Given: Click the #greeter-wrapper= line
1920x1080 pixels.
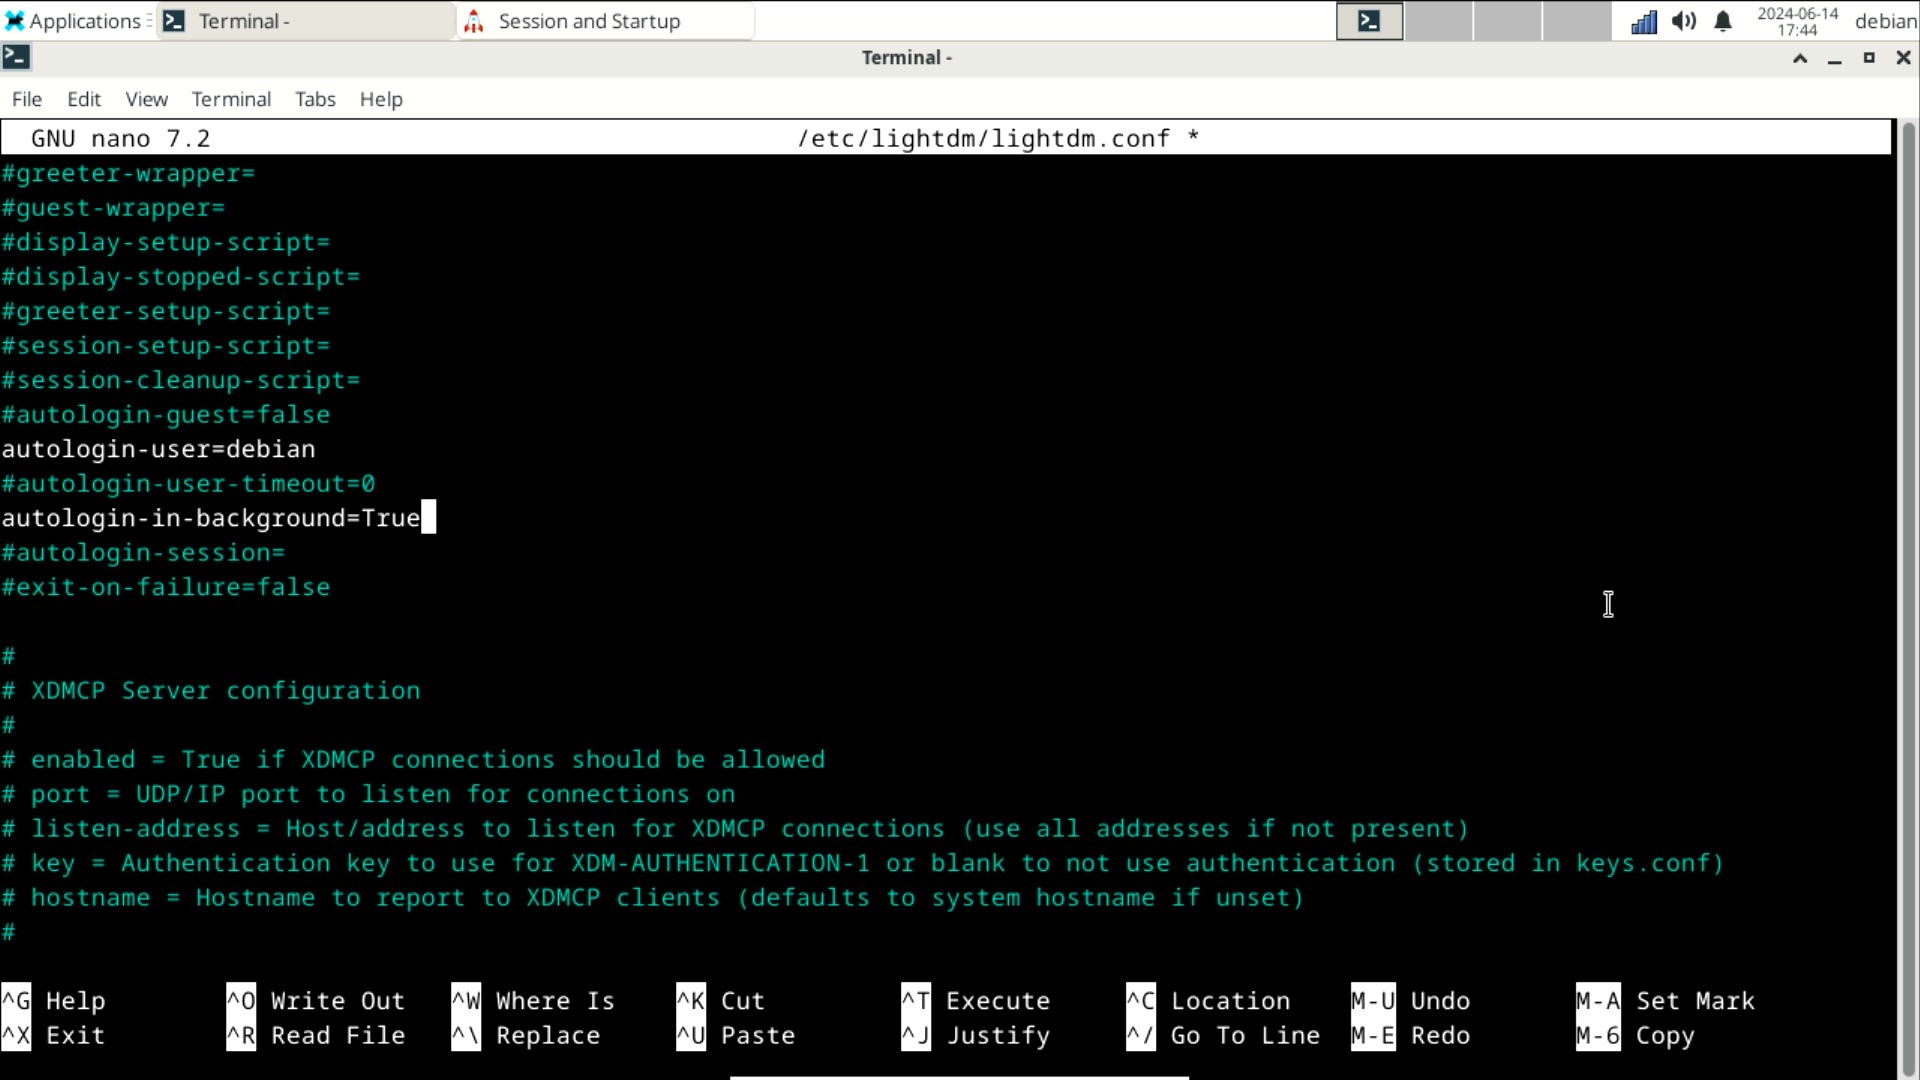Looking at the screenshot, I should click(128, 174).
